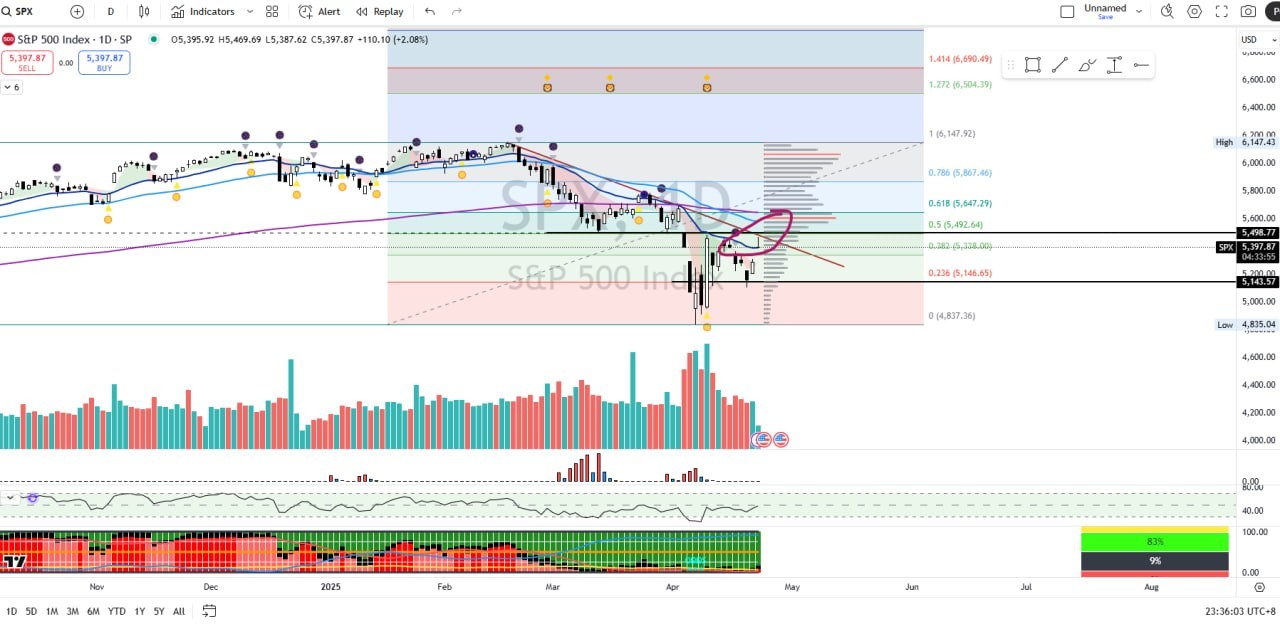This screenshot has width=1280, height=624.
Task: Click the second US flag economic event icon
Action: 781,439
